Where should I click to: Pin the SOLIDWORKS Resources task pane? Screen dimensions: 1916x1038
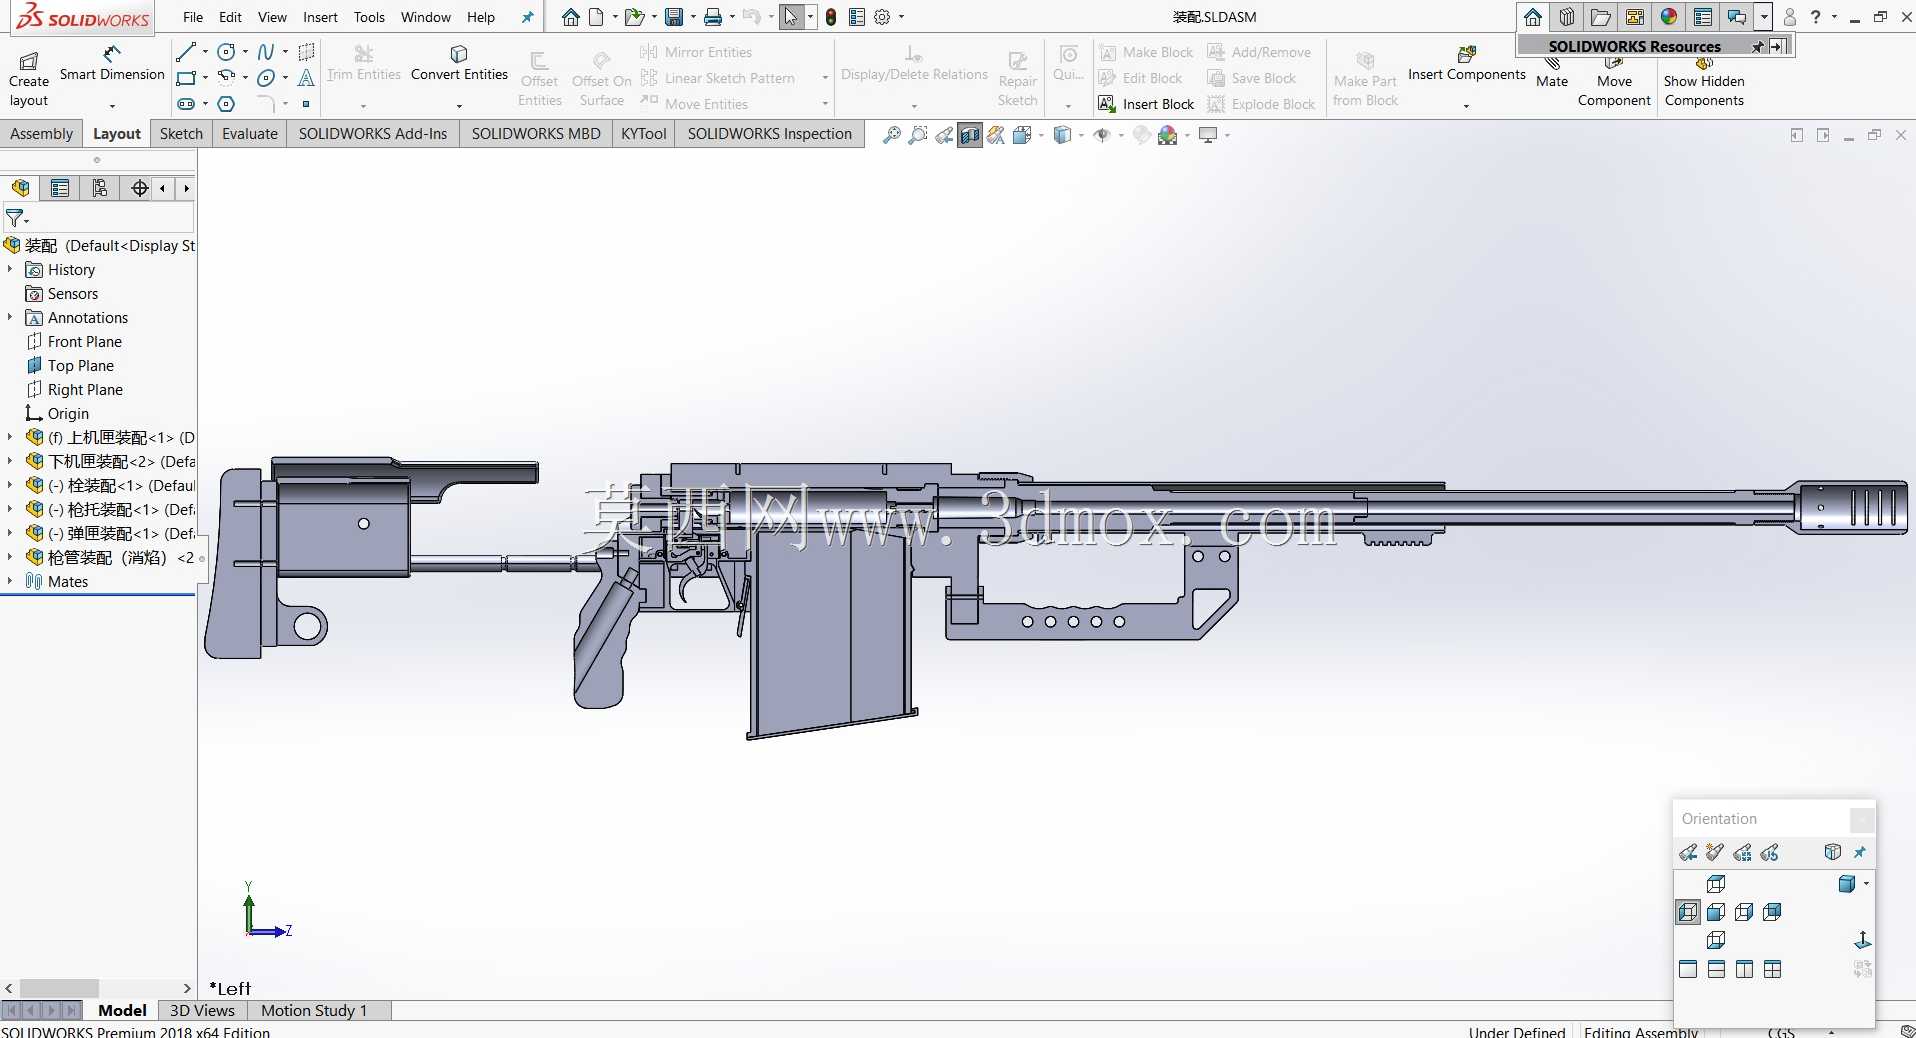[1758, 47]
